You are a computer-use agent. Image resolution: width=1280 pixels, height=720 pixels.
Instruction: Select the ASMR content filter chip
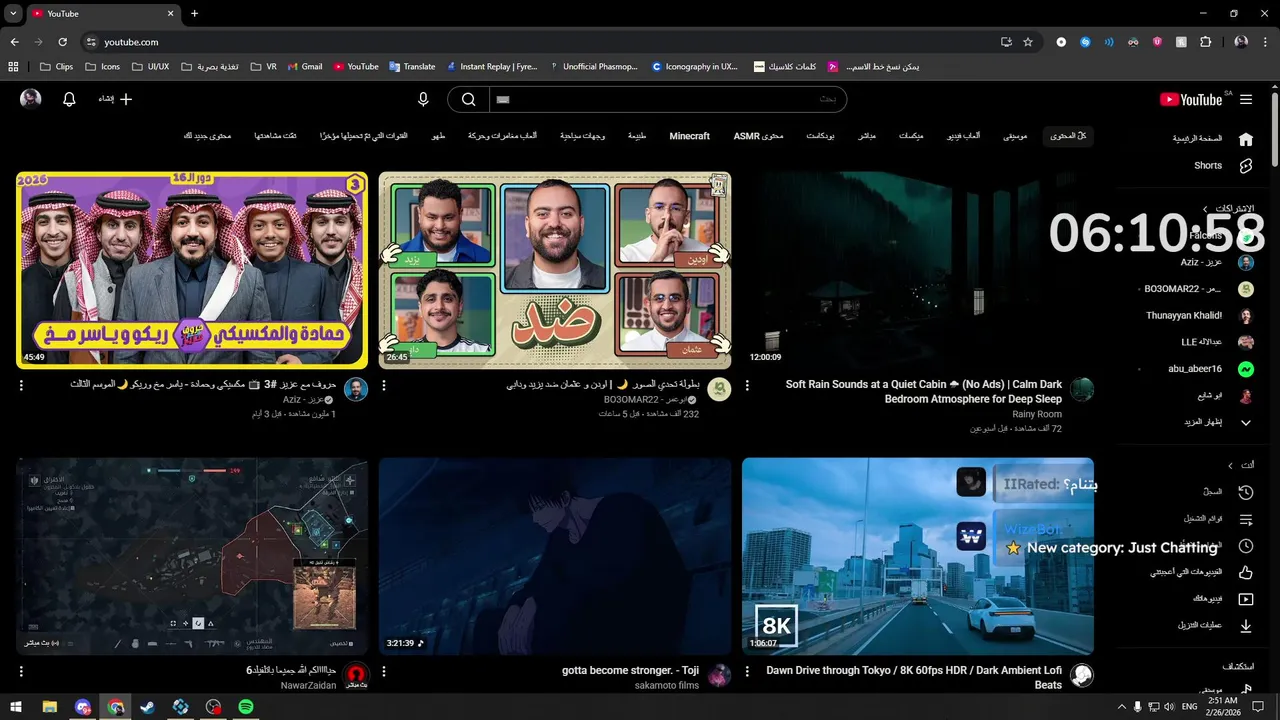(758, 136)
